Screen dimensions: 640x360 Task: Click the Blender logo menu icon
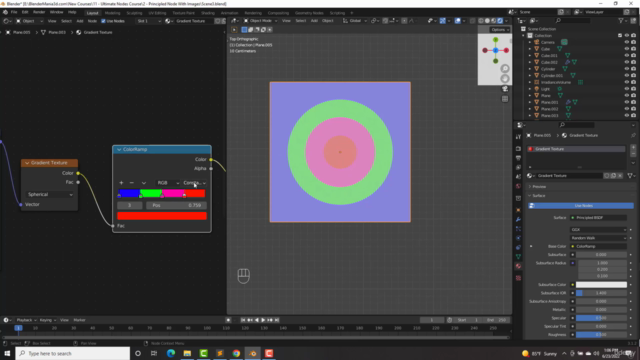[5, 12]
